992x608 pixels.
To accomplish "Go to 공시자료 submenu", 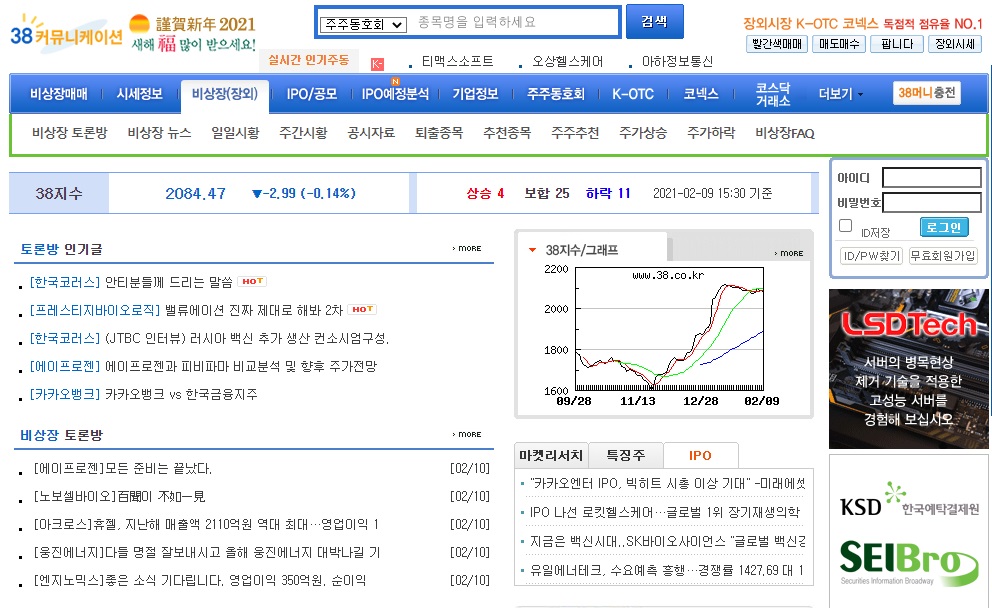I will coord(371,133).
